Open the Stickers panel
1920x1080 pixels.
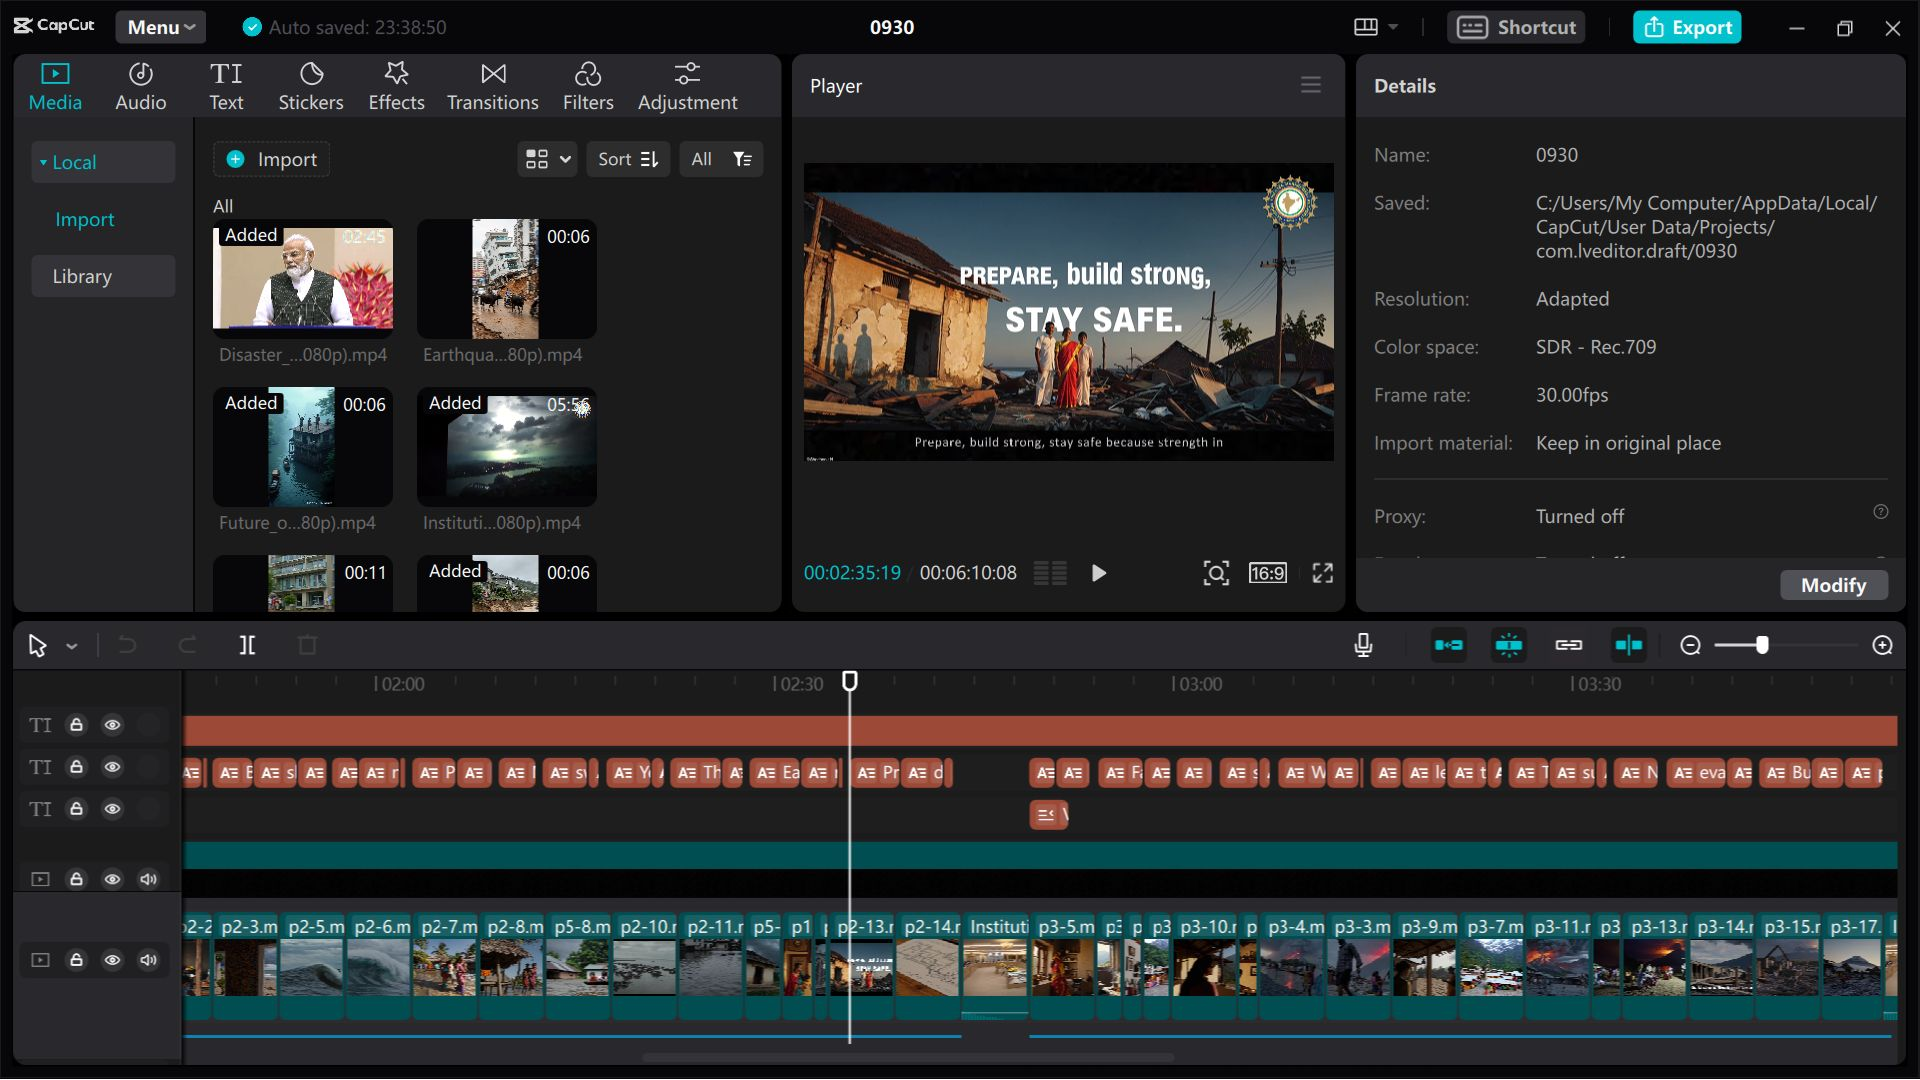[310, 86]
